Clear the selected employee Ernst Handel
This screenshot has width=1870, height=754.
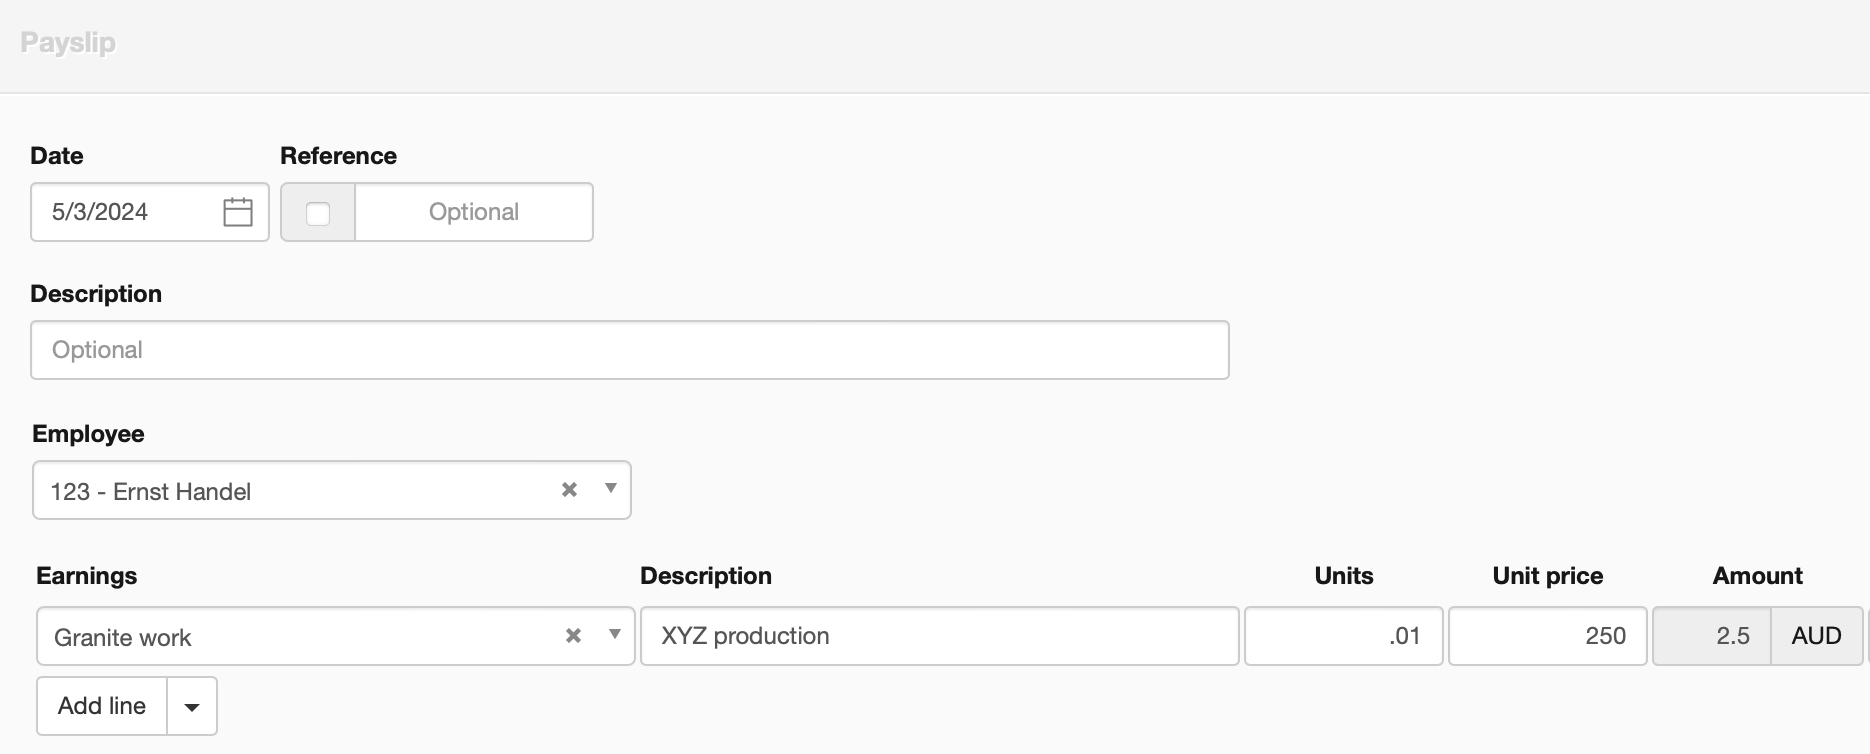(x=569, y=490)
